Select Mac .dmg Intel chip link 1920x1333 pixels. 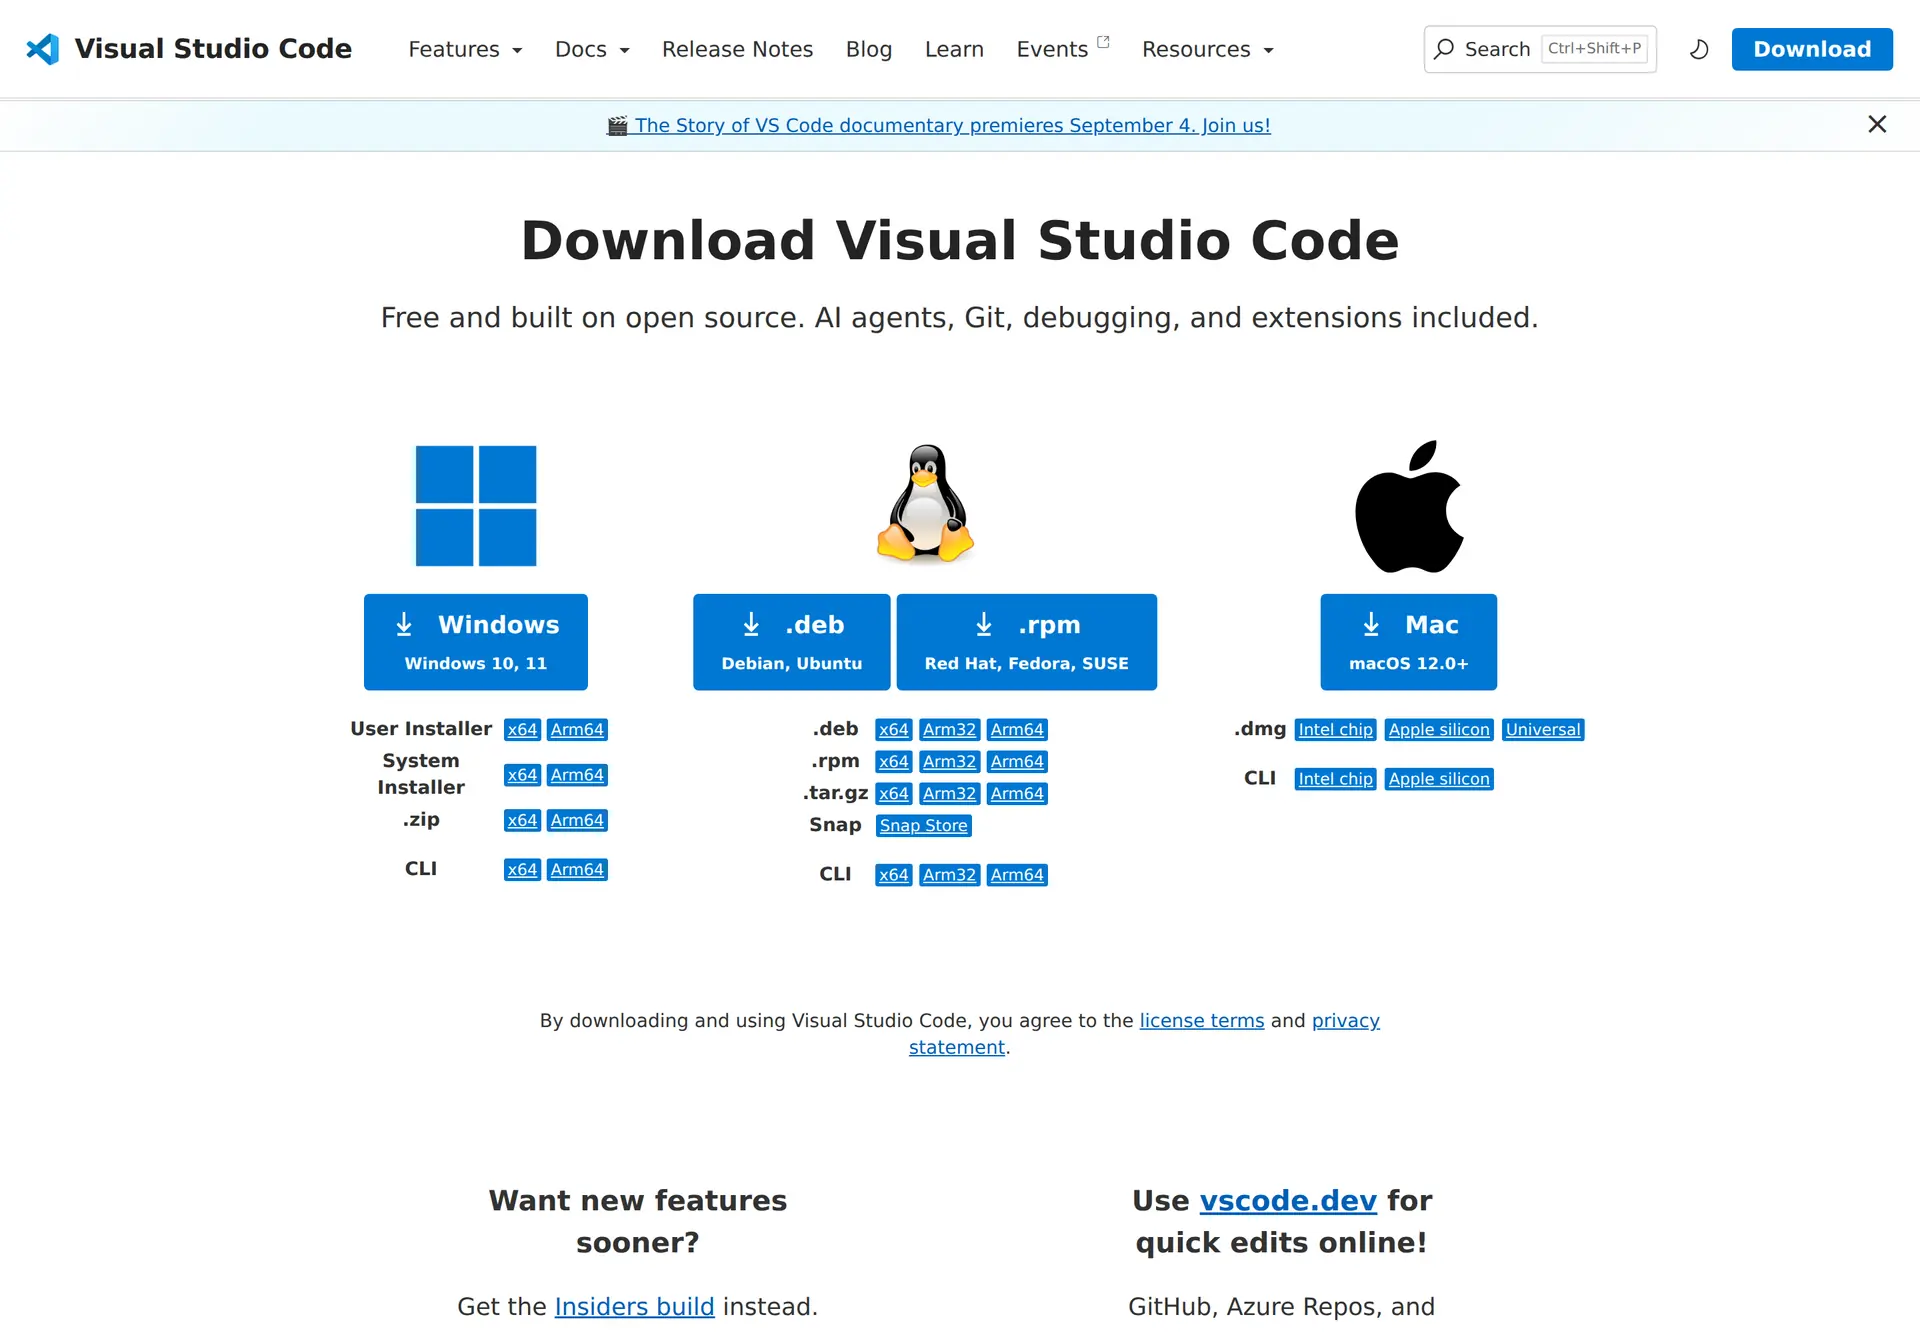point(1336,730)
